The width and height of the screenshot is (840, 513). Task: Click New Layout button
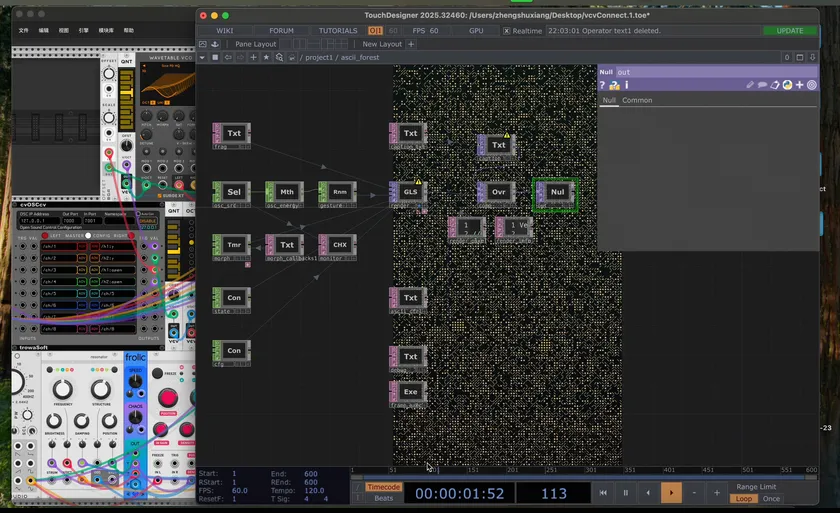click(382, 44)
